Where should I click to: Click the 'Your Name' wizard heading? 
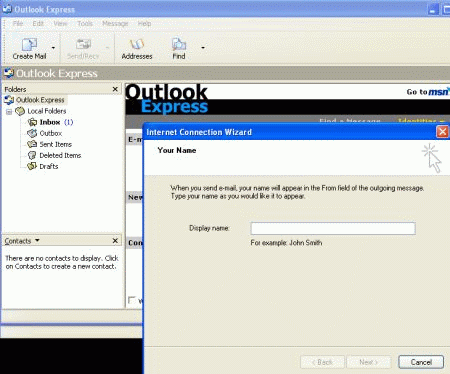[177, 150]
